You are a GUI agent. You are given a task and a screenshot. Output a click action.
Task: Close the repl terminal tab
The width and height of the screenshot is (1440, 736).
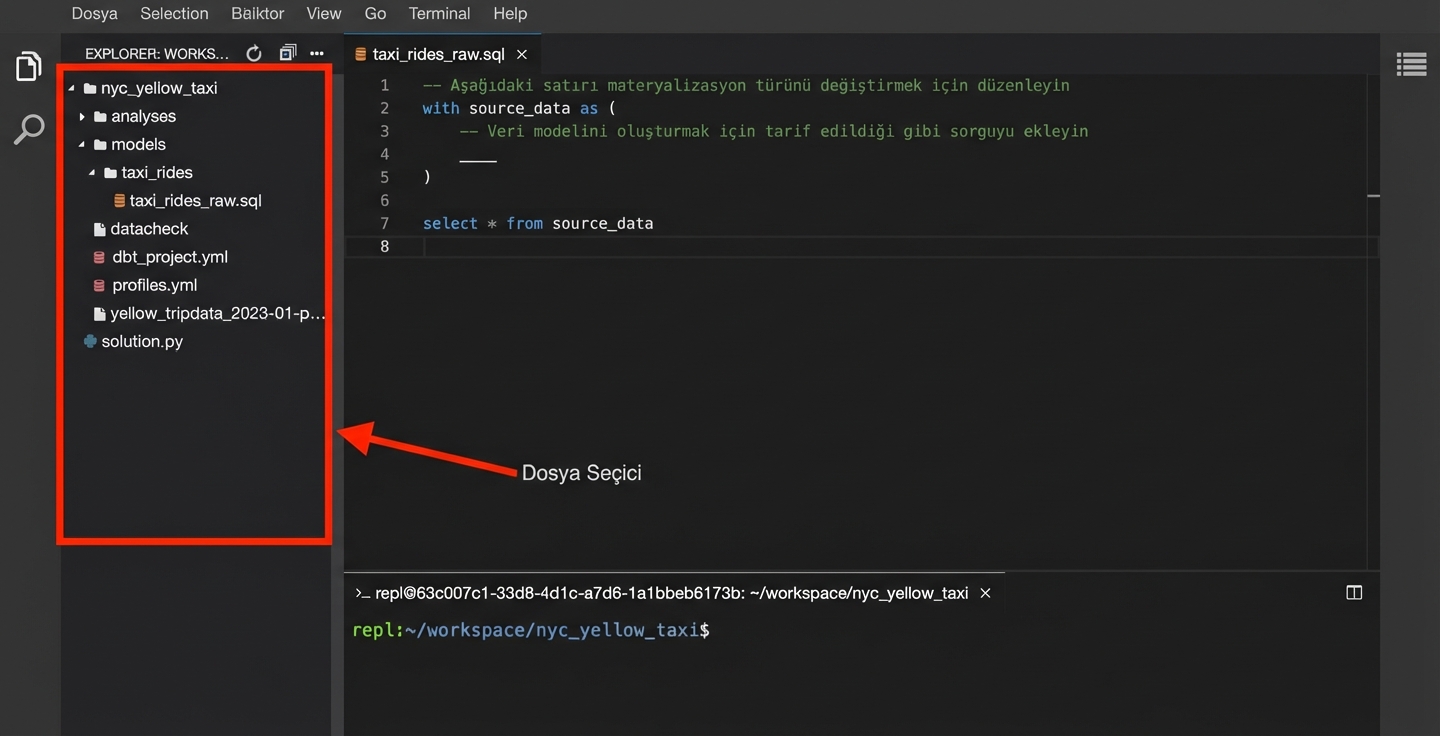click(x=985, y=593)
